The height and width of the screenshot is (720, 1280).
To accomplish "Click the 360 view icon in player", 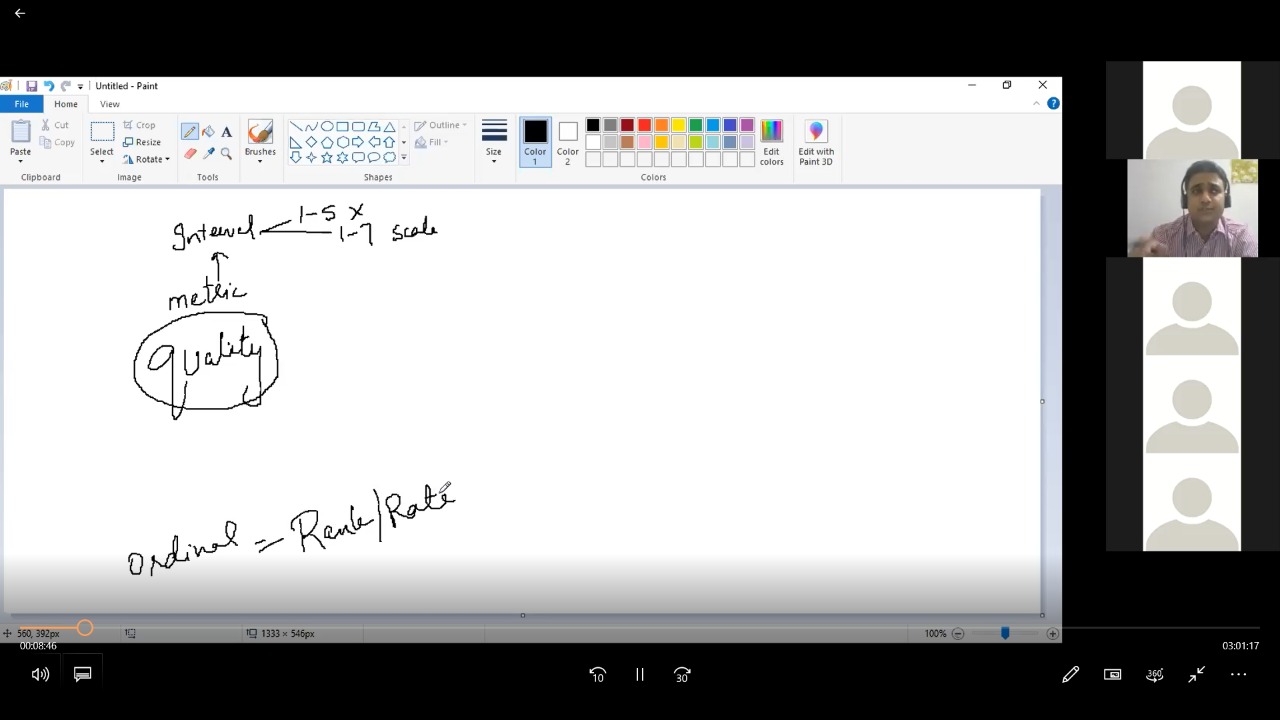I will point(1154,675).
